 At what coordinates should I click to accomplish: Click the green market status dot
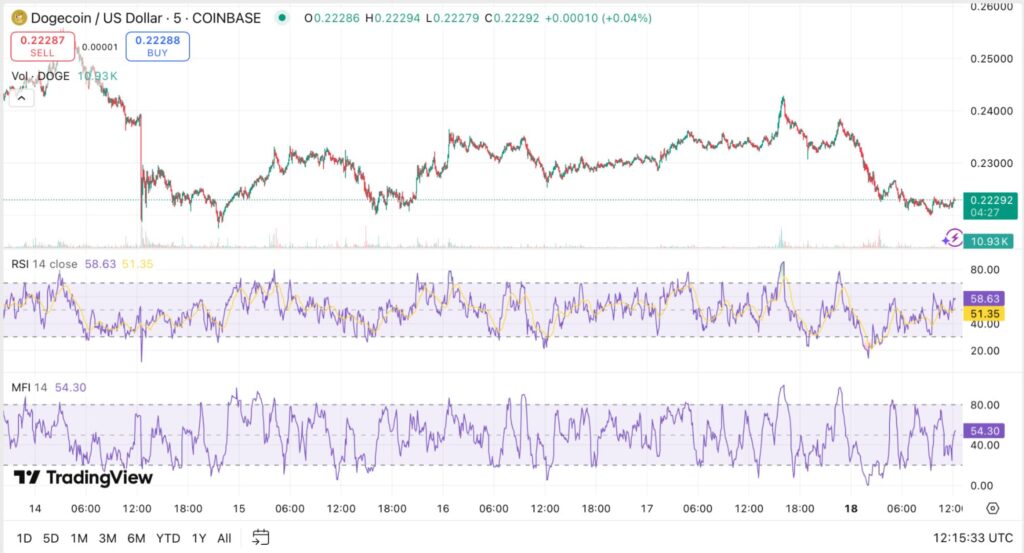(281, 18)
